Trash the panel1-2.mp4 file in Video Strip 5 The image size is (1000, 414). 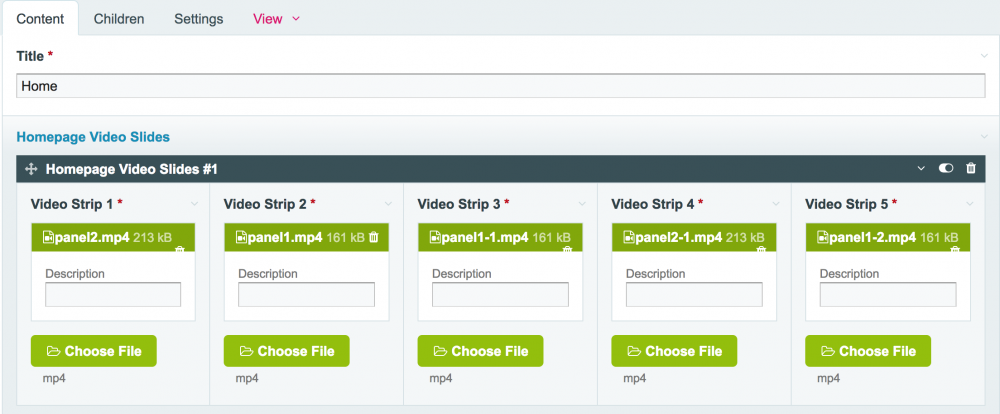955,248
